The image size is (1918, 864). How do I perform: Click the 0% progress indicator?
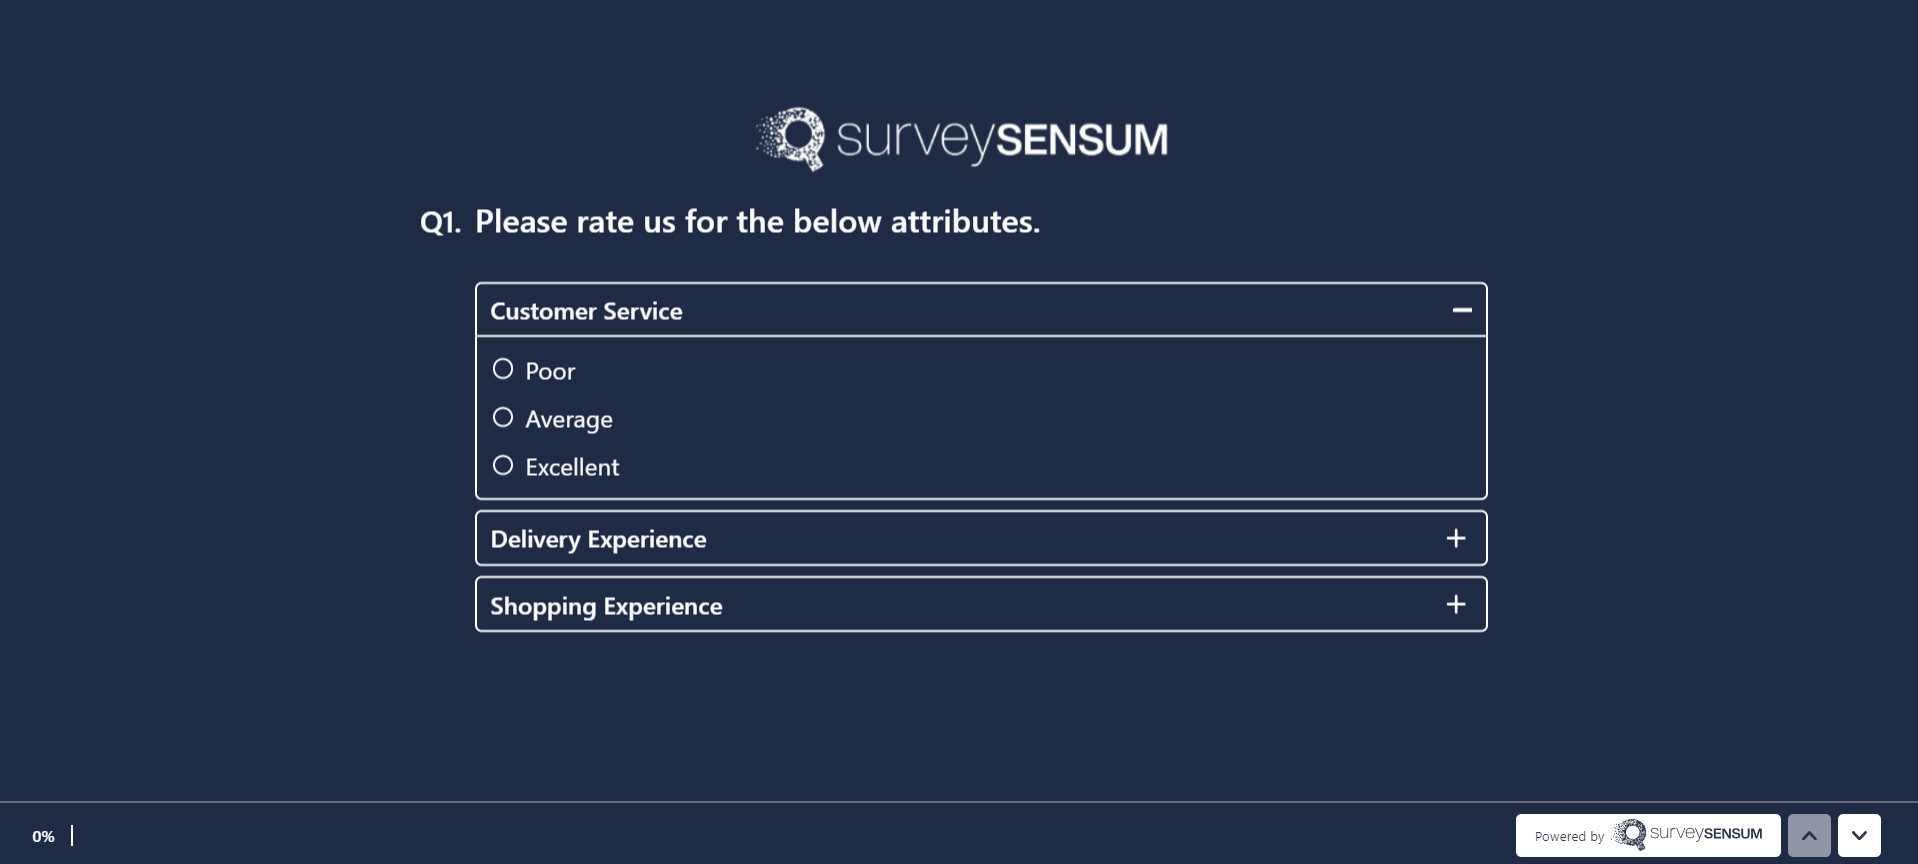(x=44, y=835)
